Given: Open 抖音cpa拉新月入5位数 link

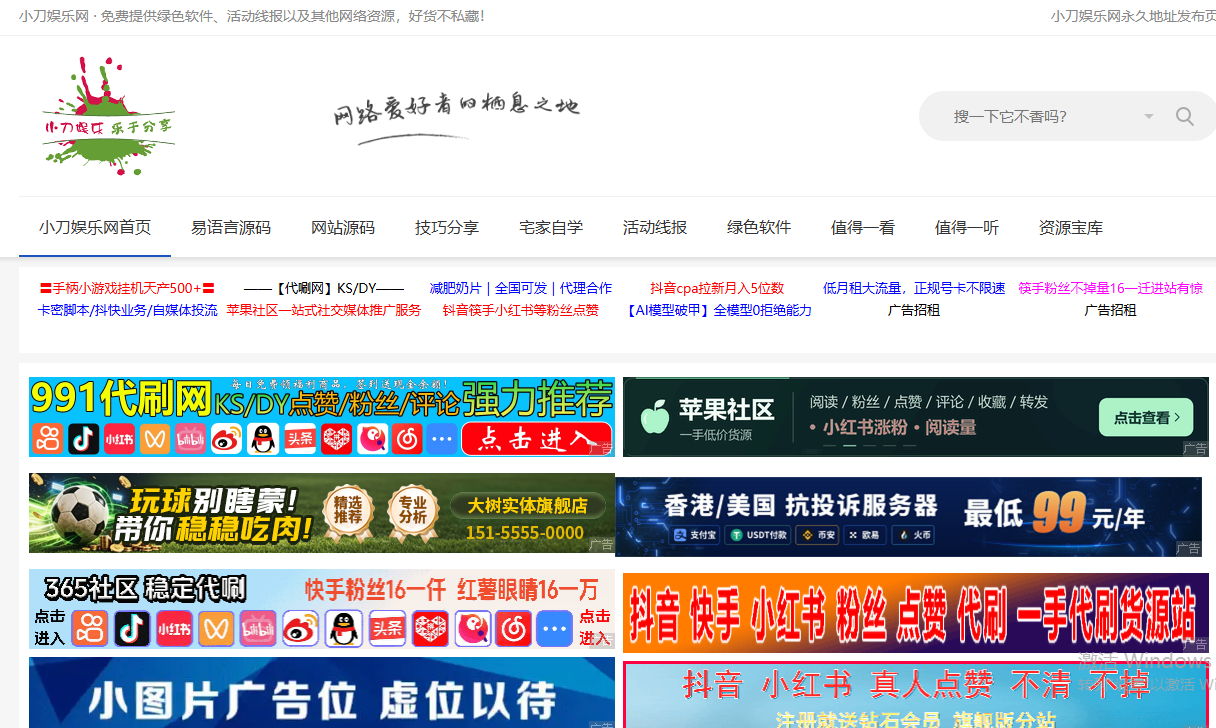Looking at the screenshot, I should [x=717, y=288].
